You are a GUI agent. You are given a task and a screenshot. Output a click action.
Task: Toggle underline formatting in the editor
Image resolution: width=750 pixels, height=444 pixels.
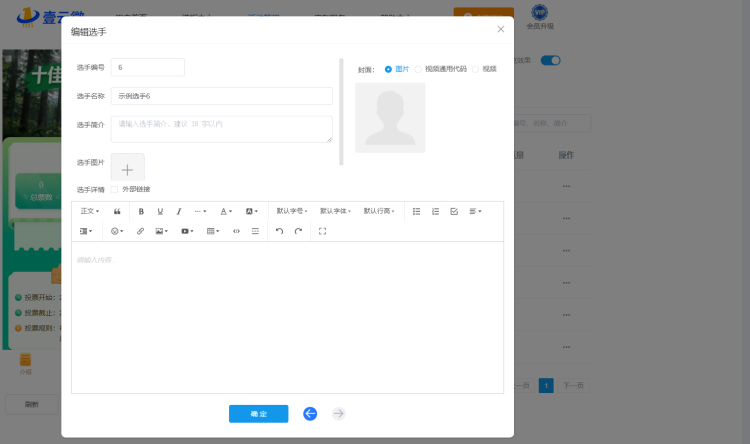160,211
